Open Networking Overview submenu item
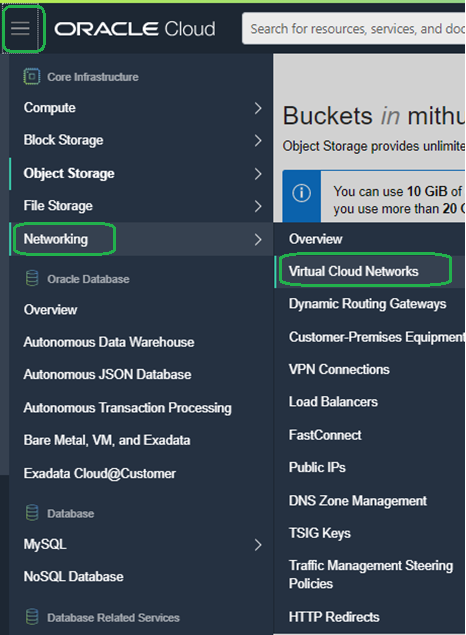This screenshot has width=466, height=635. tap(316, 239)
